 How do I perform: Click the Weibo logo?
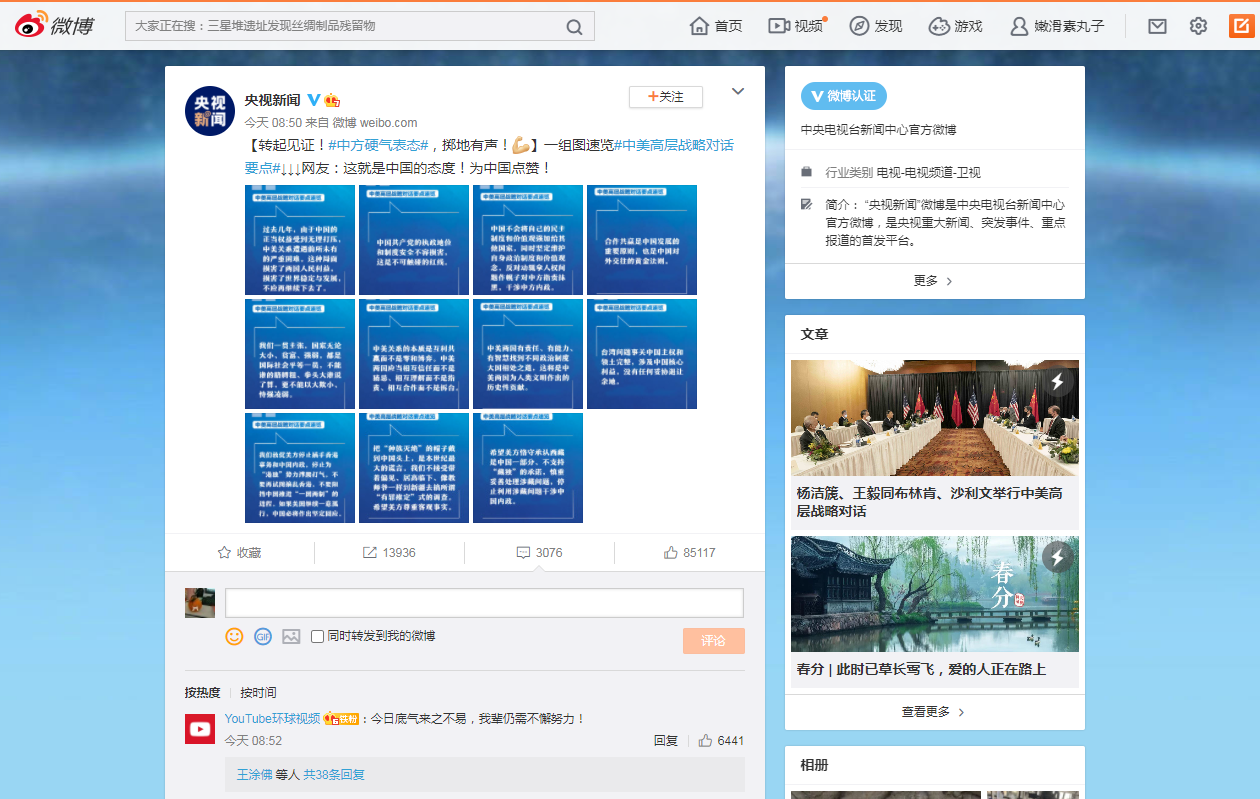[x=53, y=26]
